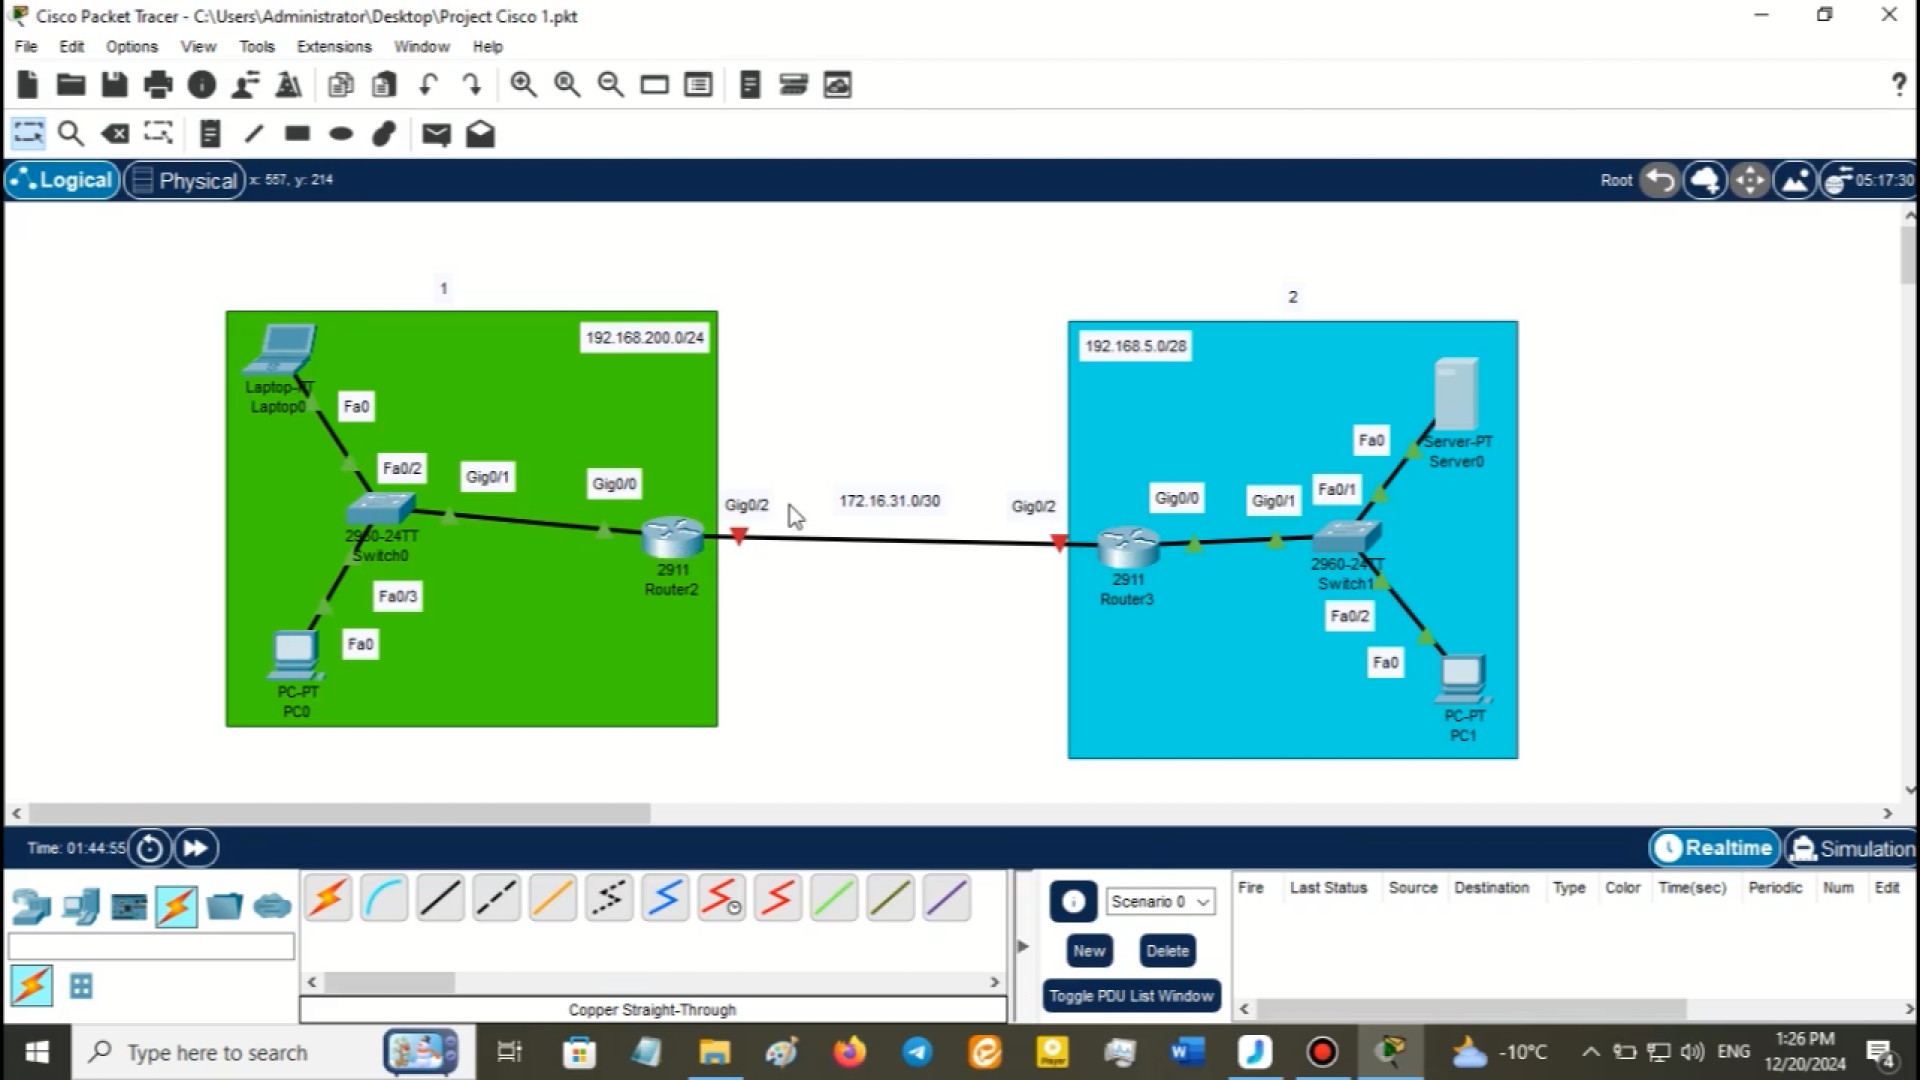Save the project with floppy icon
This screenshot has height=1080, width=1920.
click(x=114, y=85)
